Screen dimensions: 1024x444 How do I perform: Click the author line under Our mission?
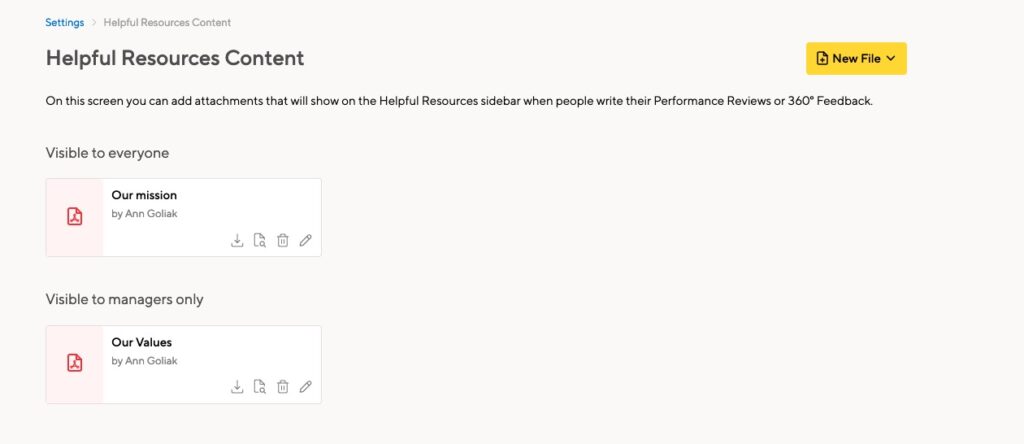(144, 214)
